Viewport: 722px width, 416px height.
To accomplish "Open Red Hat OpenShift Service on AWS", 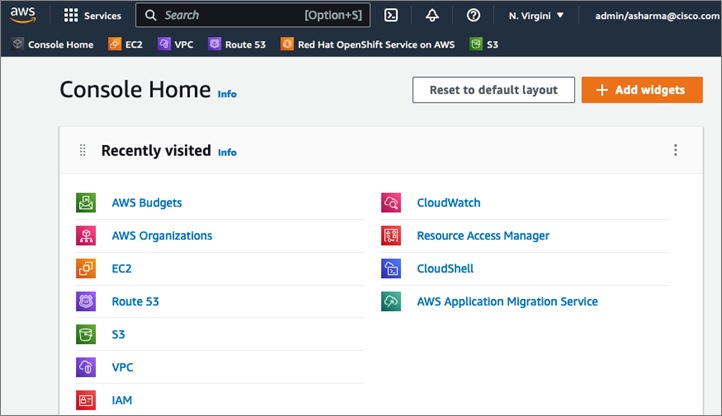I will [x=368, y=44].
